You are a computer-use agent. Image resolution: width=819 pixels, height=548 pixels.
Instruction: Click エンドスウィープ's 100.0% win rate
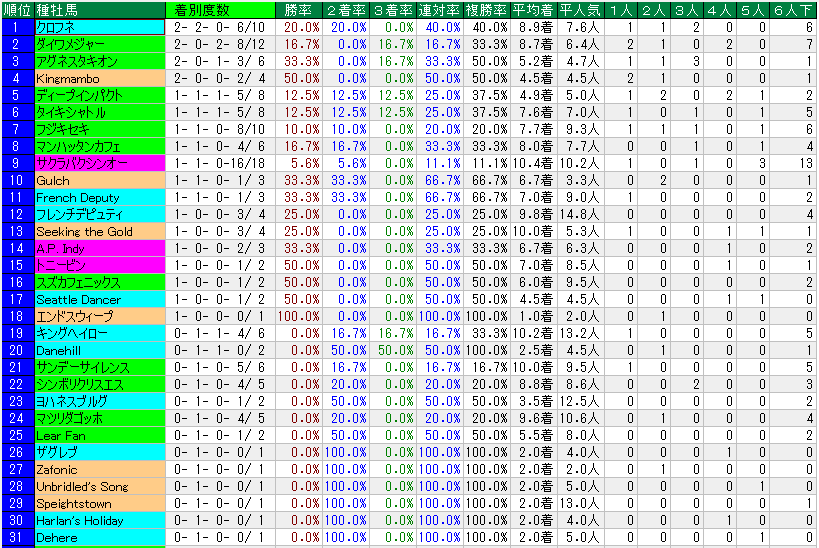tap(299, 316)
